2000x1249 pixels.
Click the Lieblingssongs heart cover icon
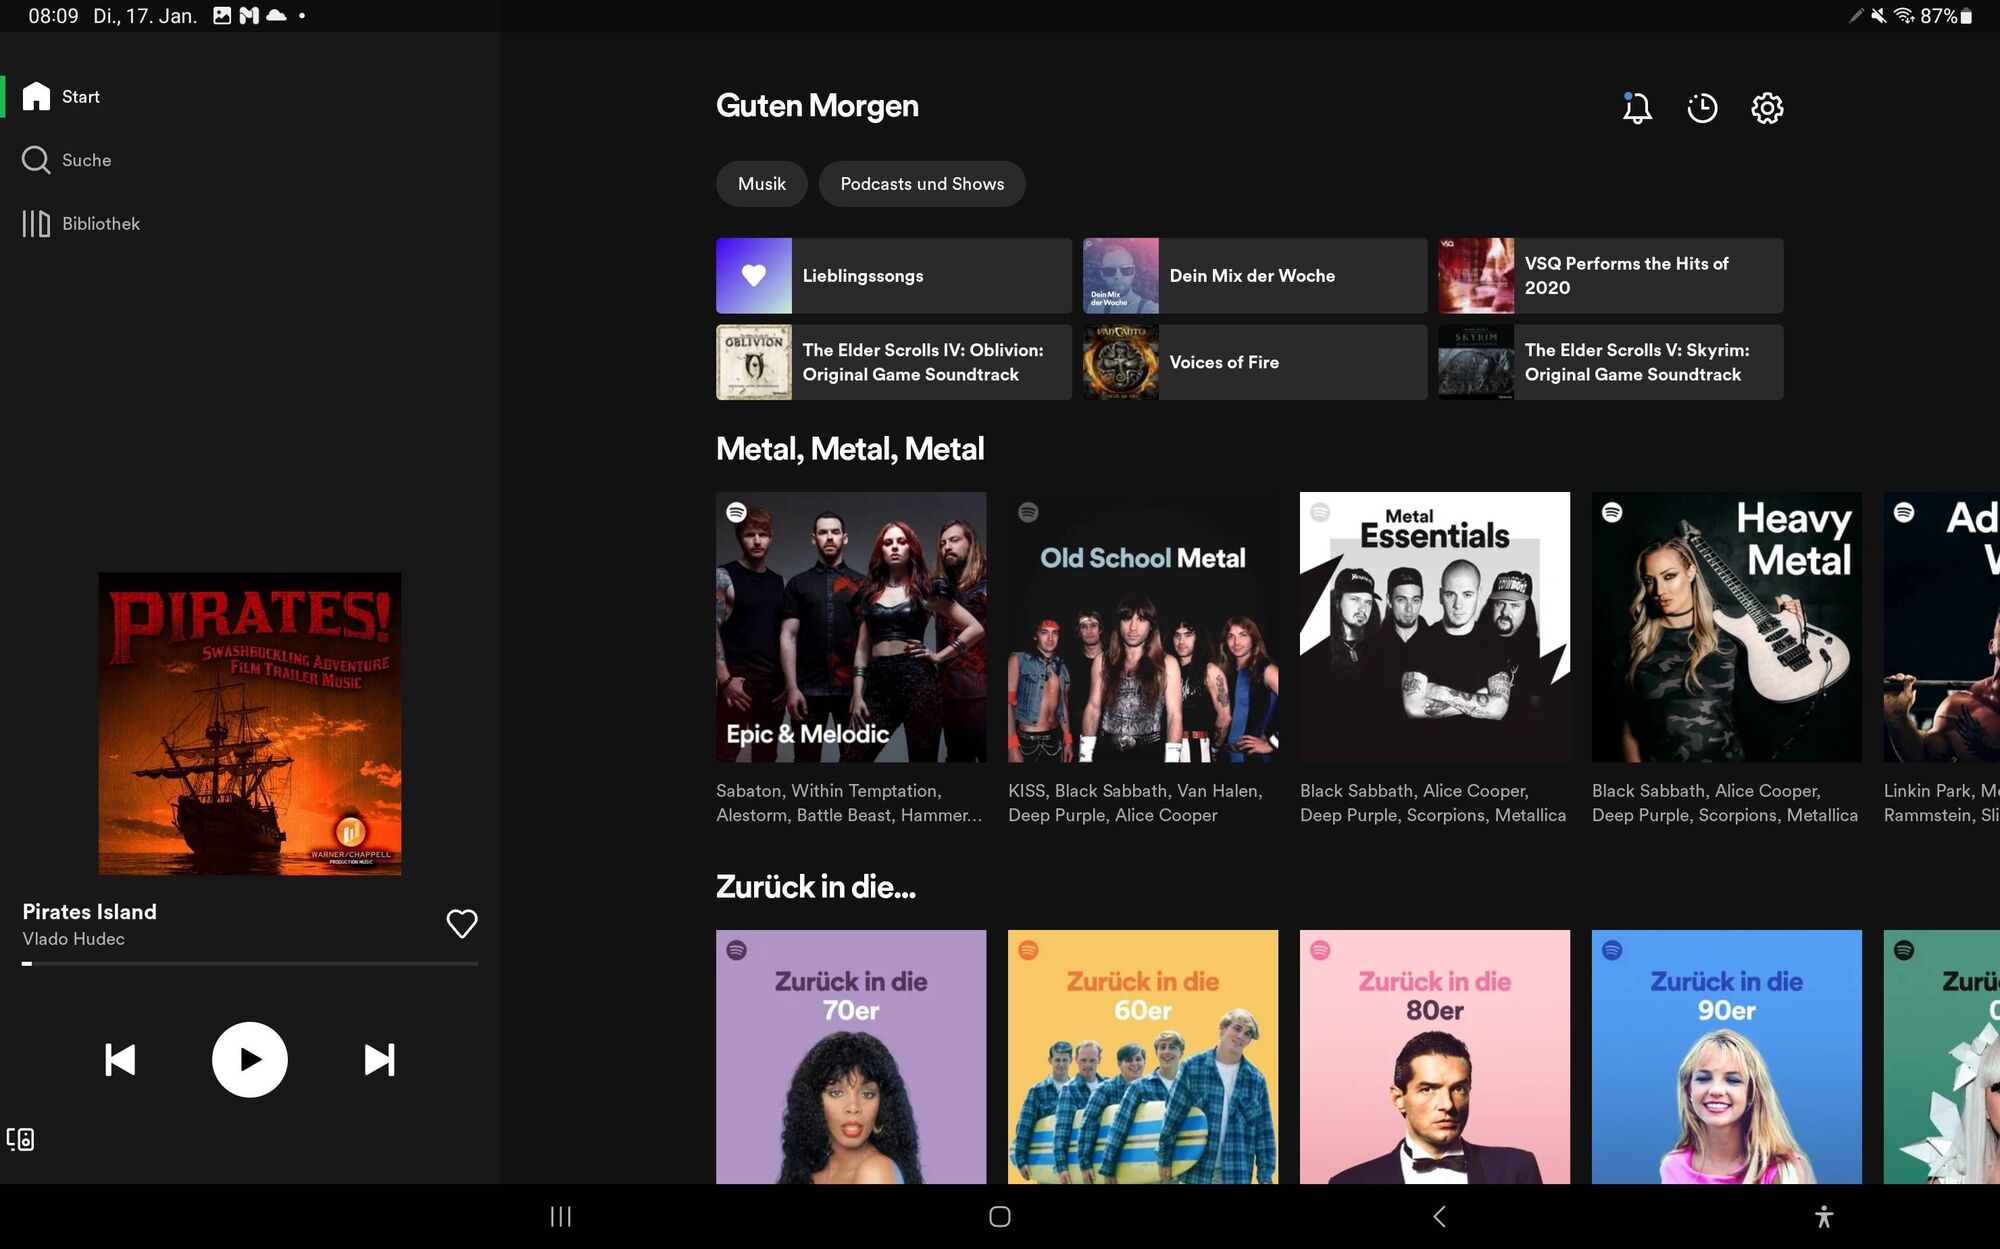click(x=754, y=276)
